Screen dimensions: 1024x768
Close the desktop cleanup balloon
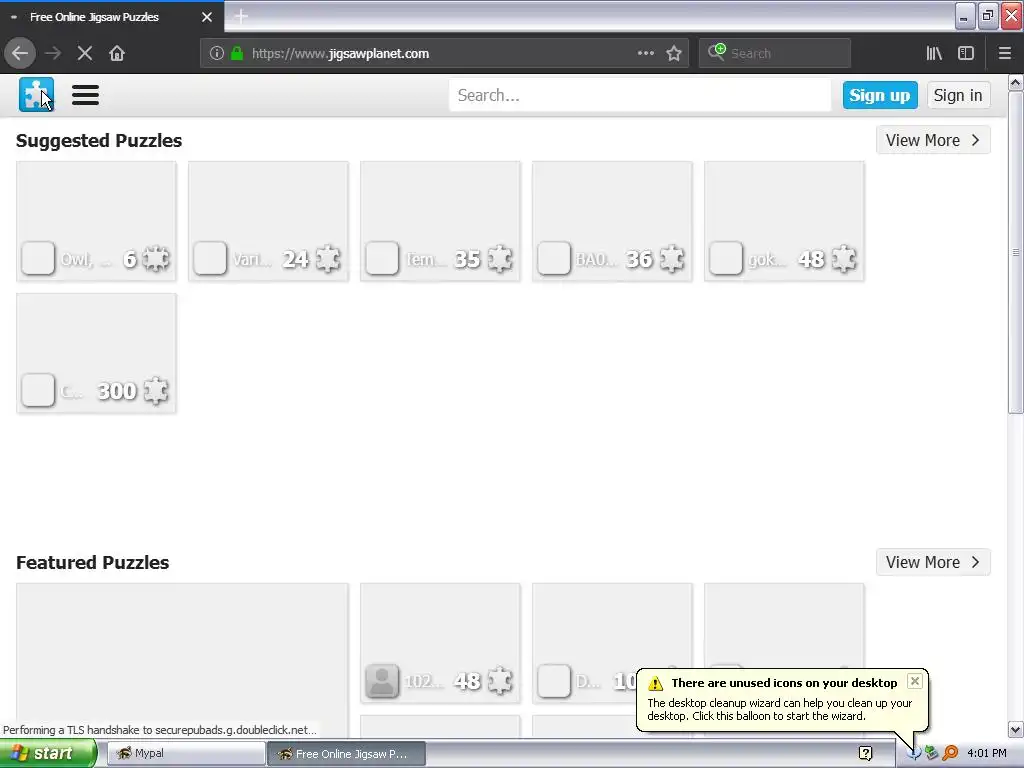[915, 681]
